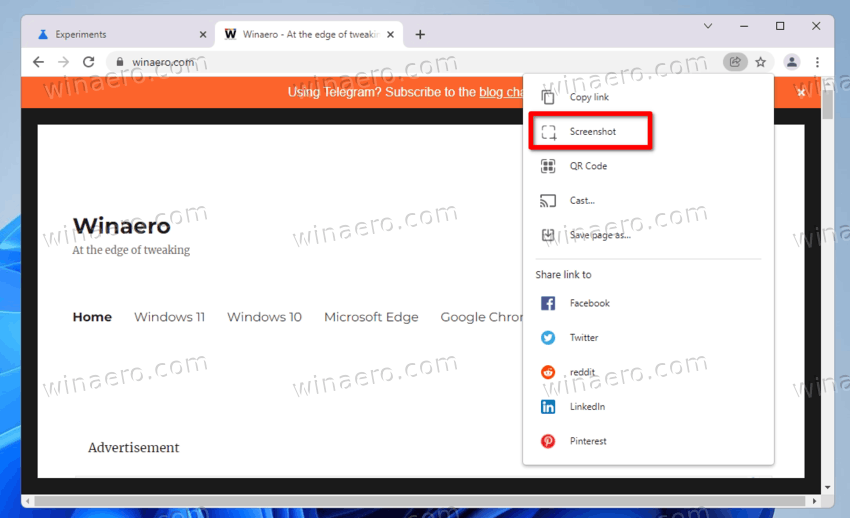This screenshot has width=850, height=518.
Task: Share link to reddit
Action: click(x=648, y=372)
